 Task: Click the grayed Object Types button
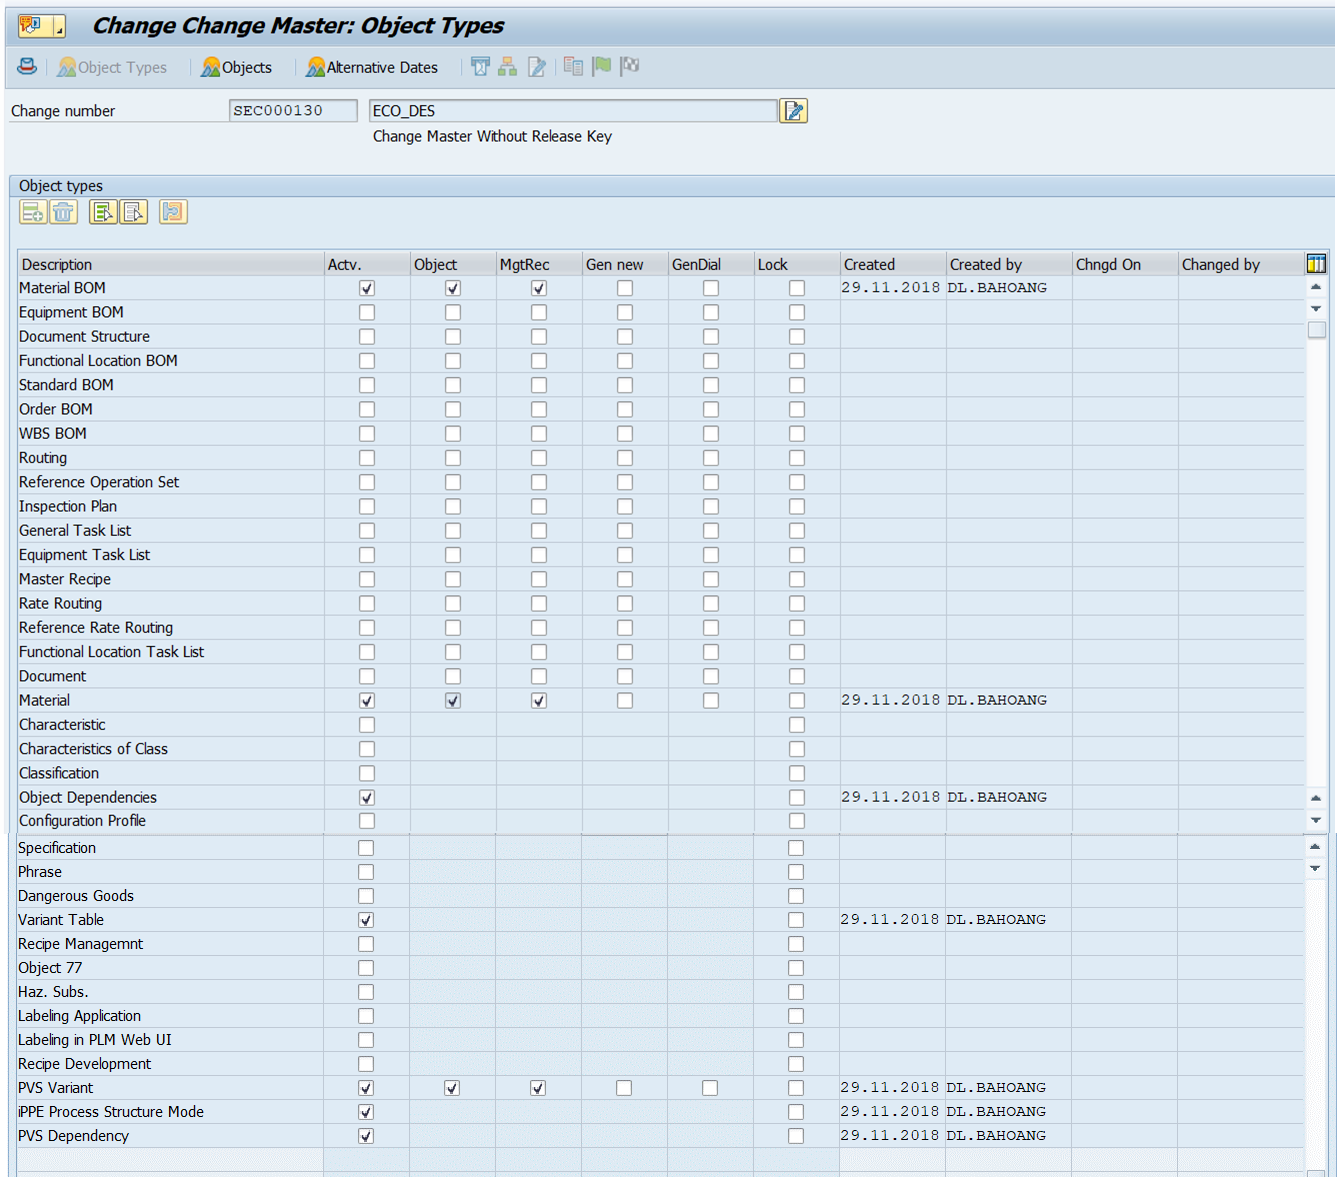coord(112,67)
